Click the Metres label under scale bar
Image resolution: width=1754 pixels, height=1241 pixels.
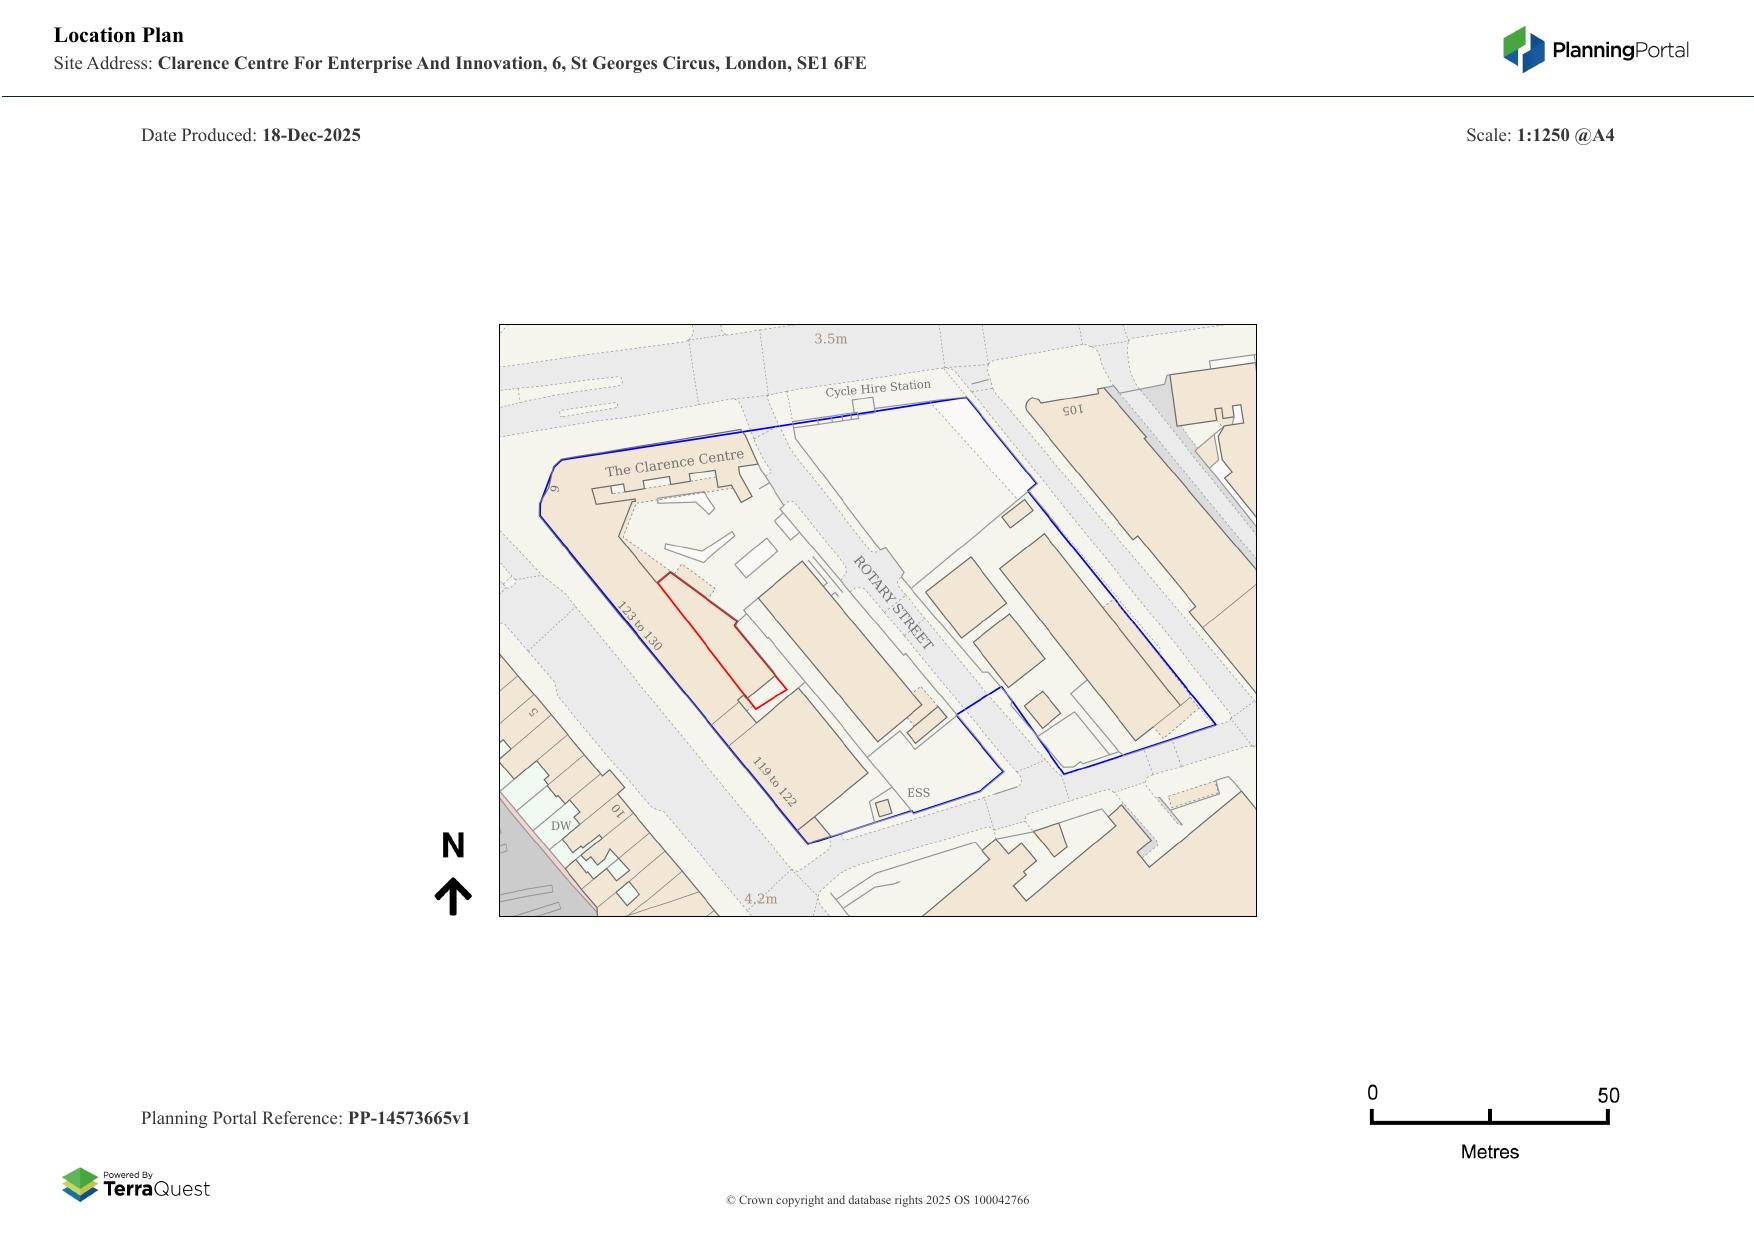pyautogui.click(x=1489, y=1152)
